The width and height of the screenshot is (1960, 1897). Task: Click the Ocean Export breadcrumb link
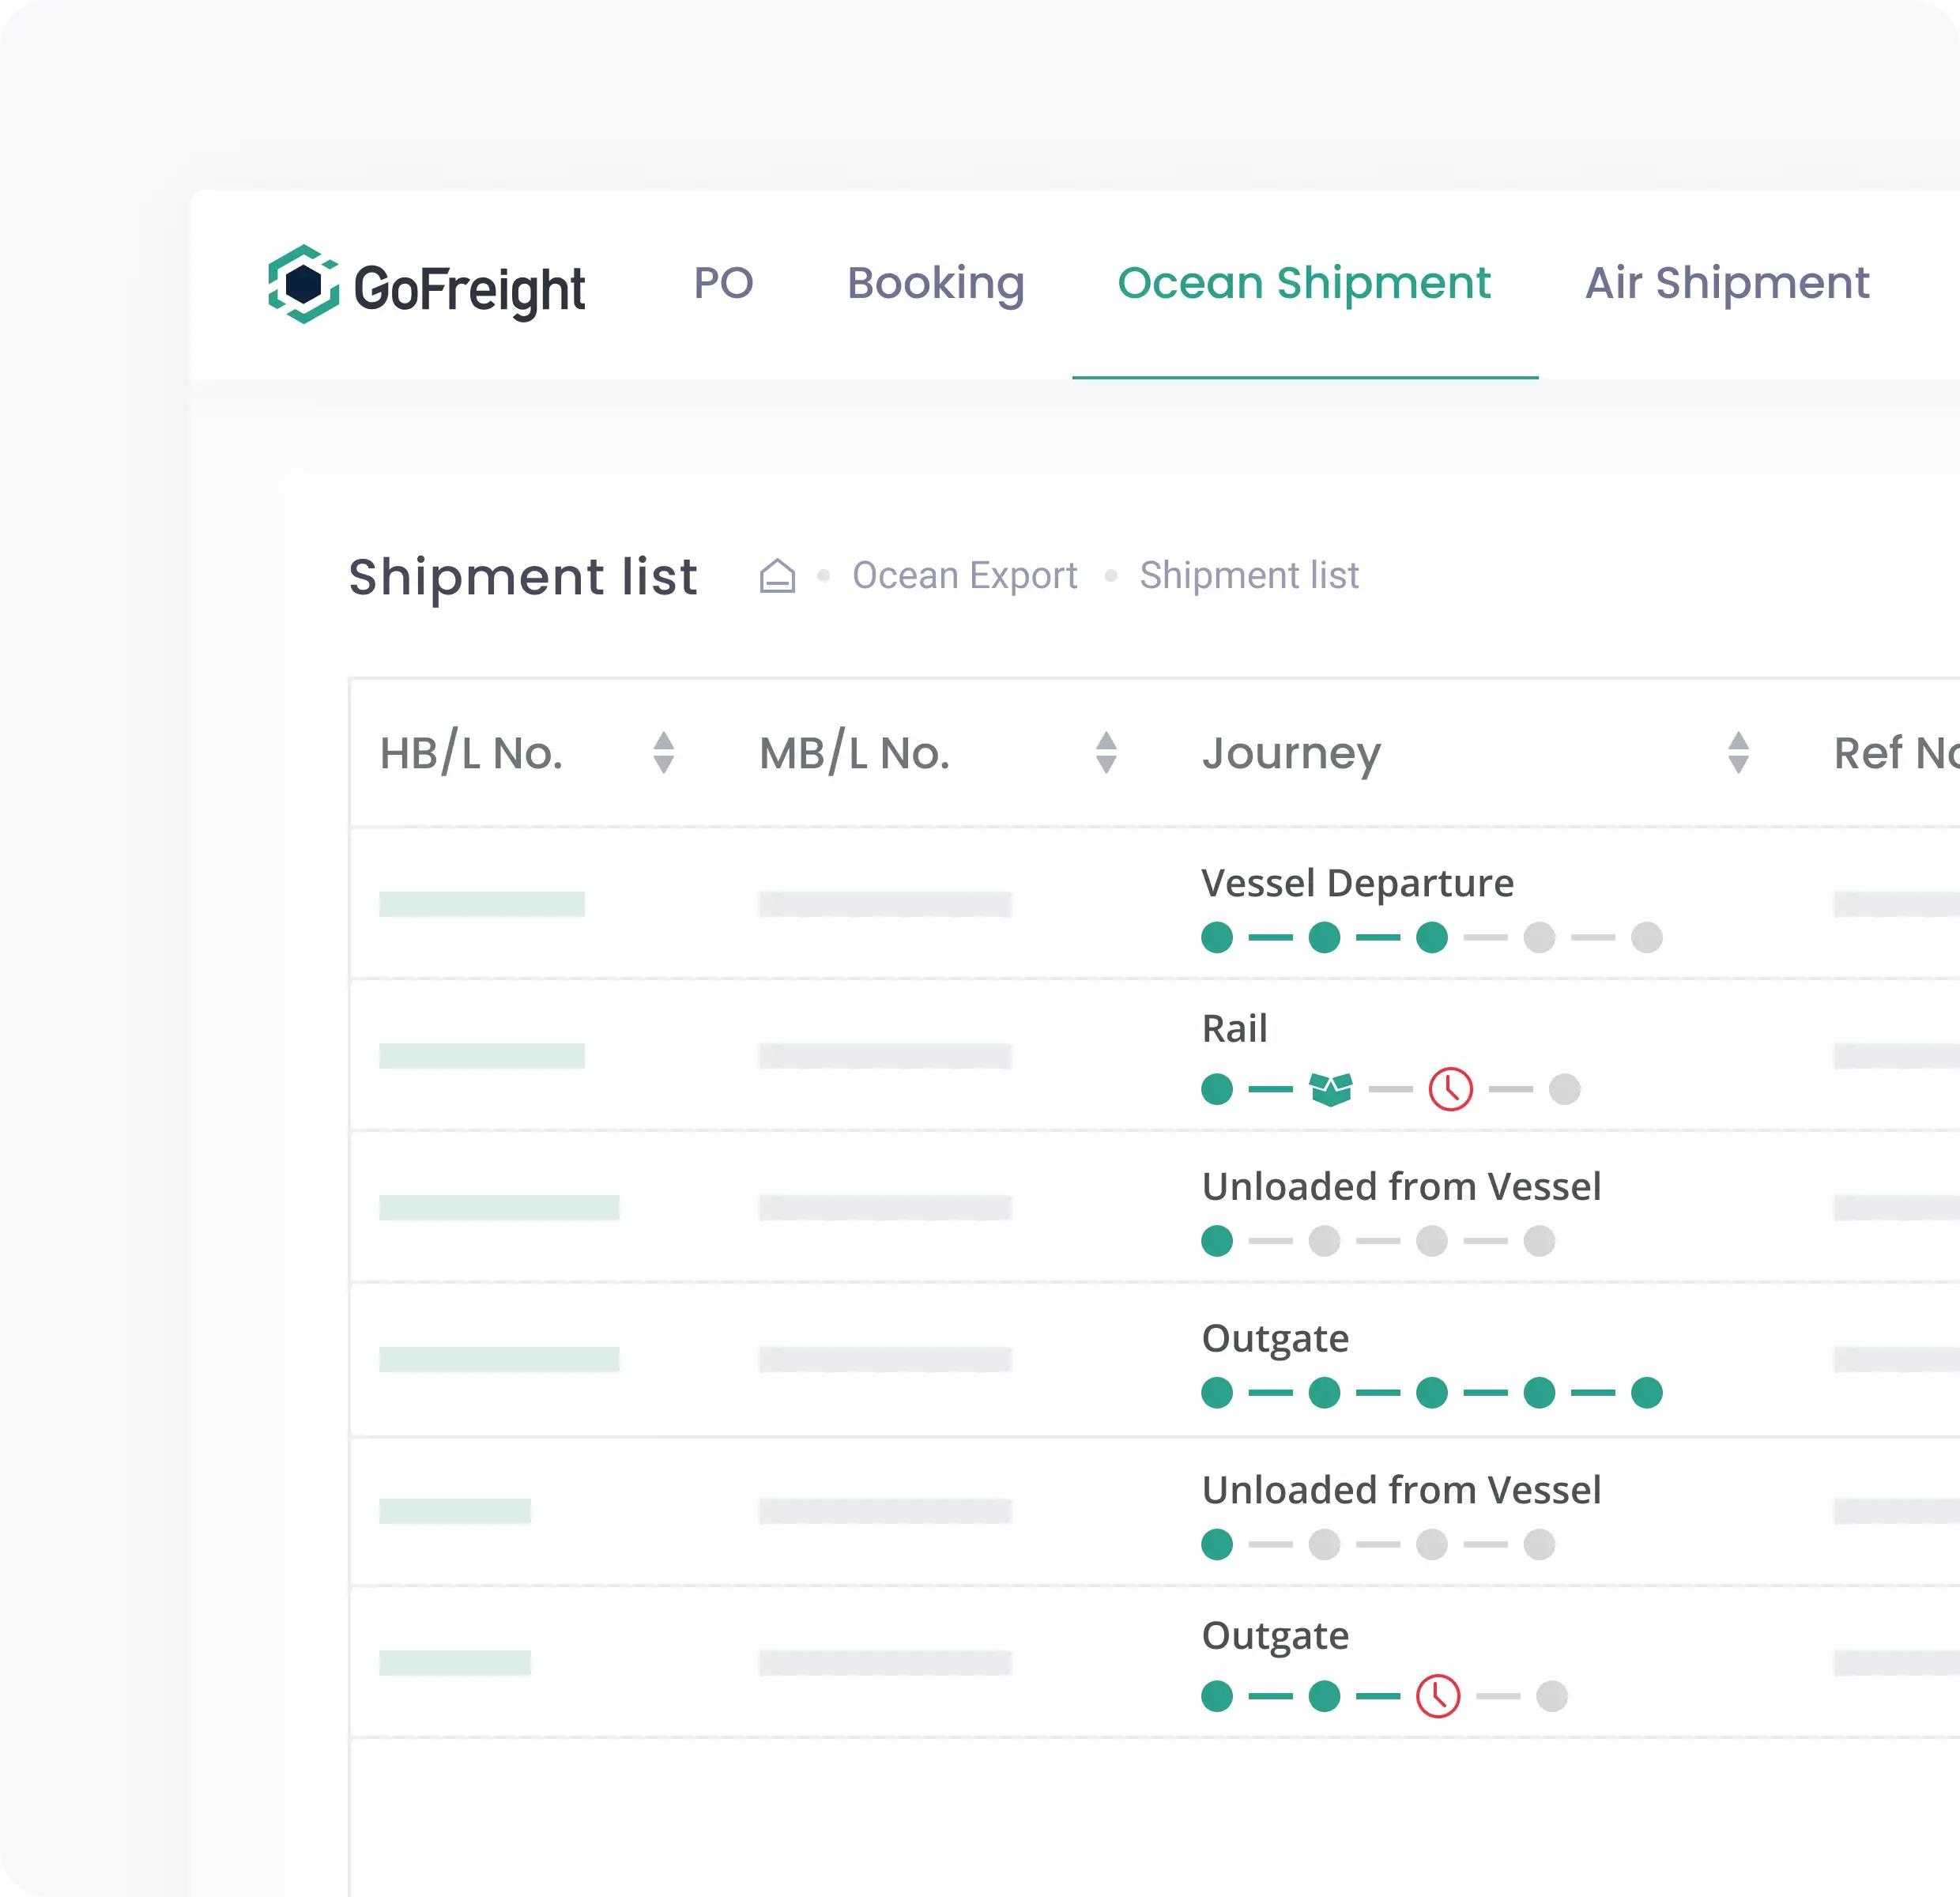963,575
